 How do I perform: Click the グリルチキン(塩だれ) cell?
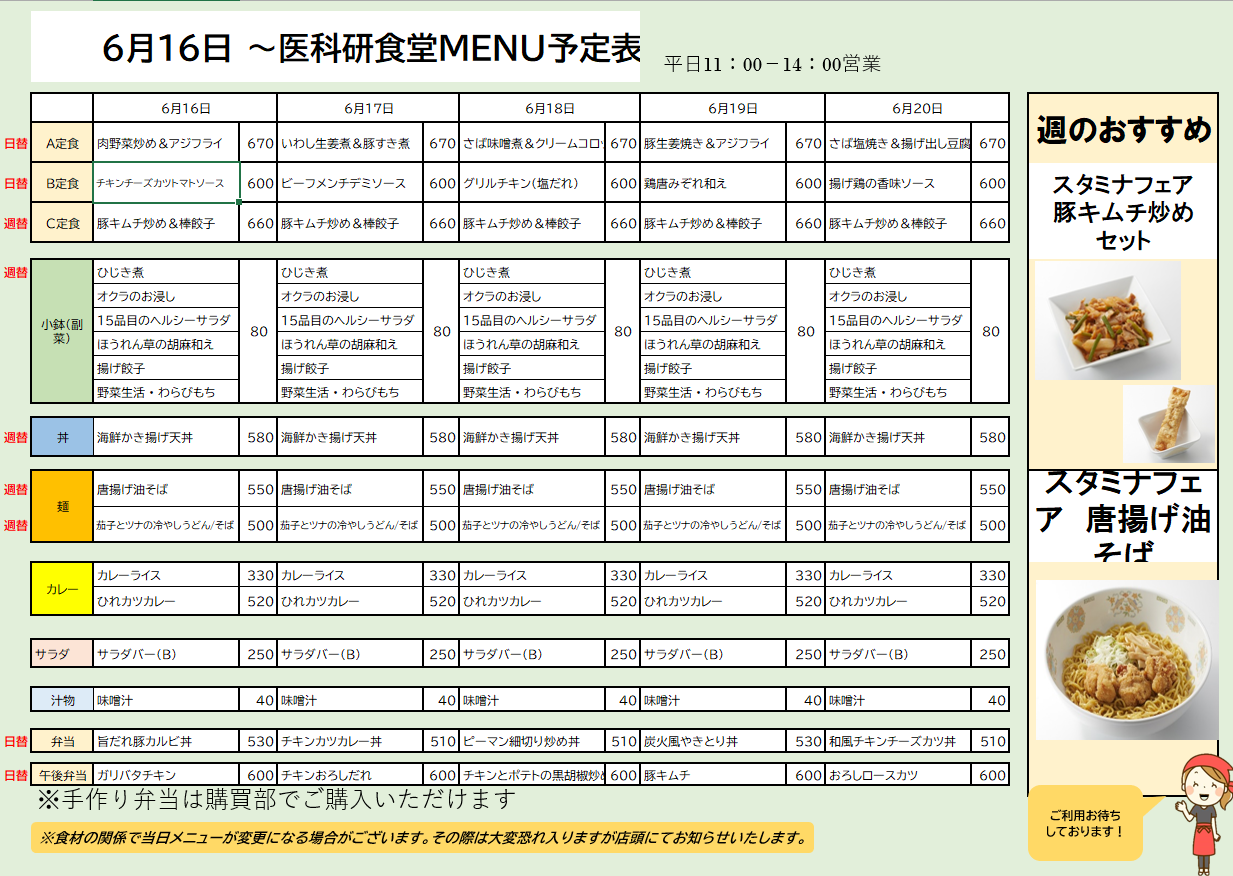pyautogui.click(x=532, y=184)
